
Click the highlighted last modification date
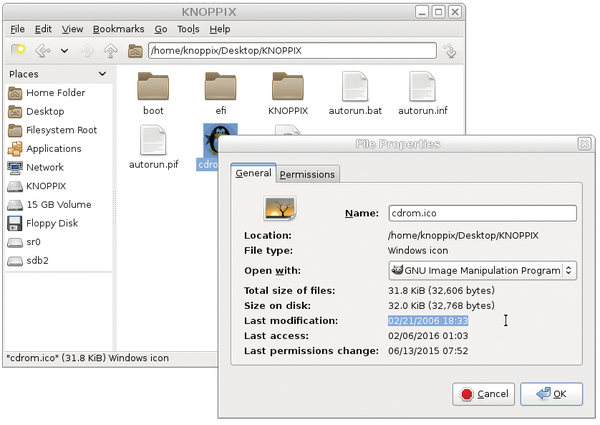click(x=428, y=321)
